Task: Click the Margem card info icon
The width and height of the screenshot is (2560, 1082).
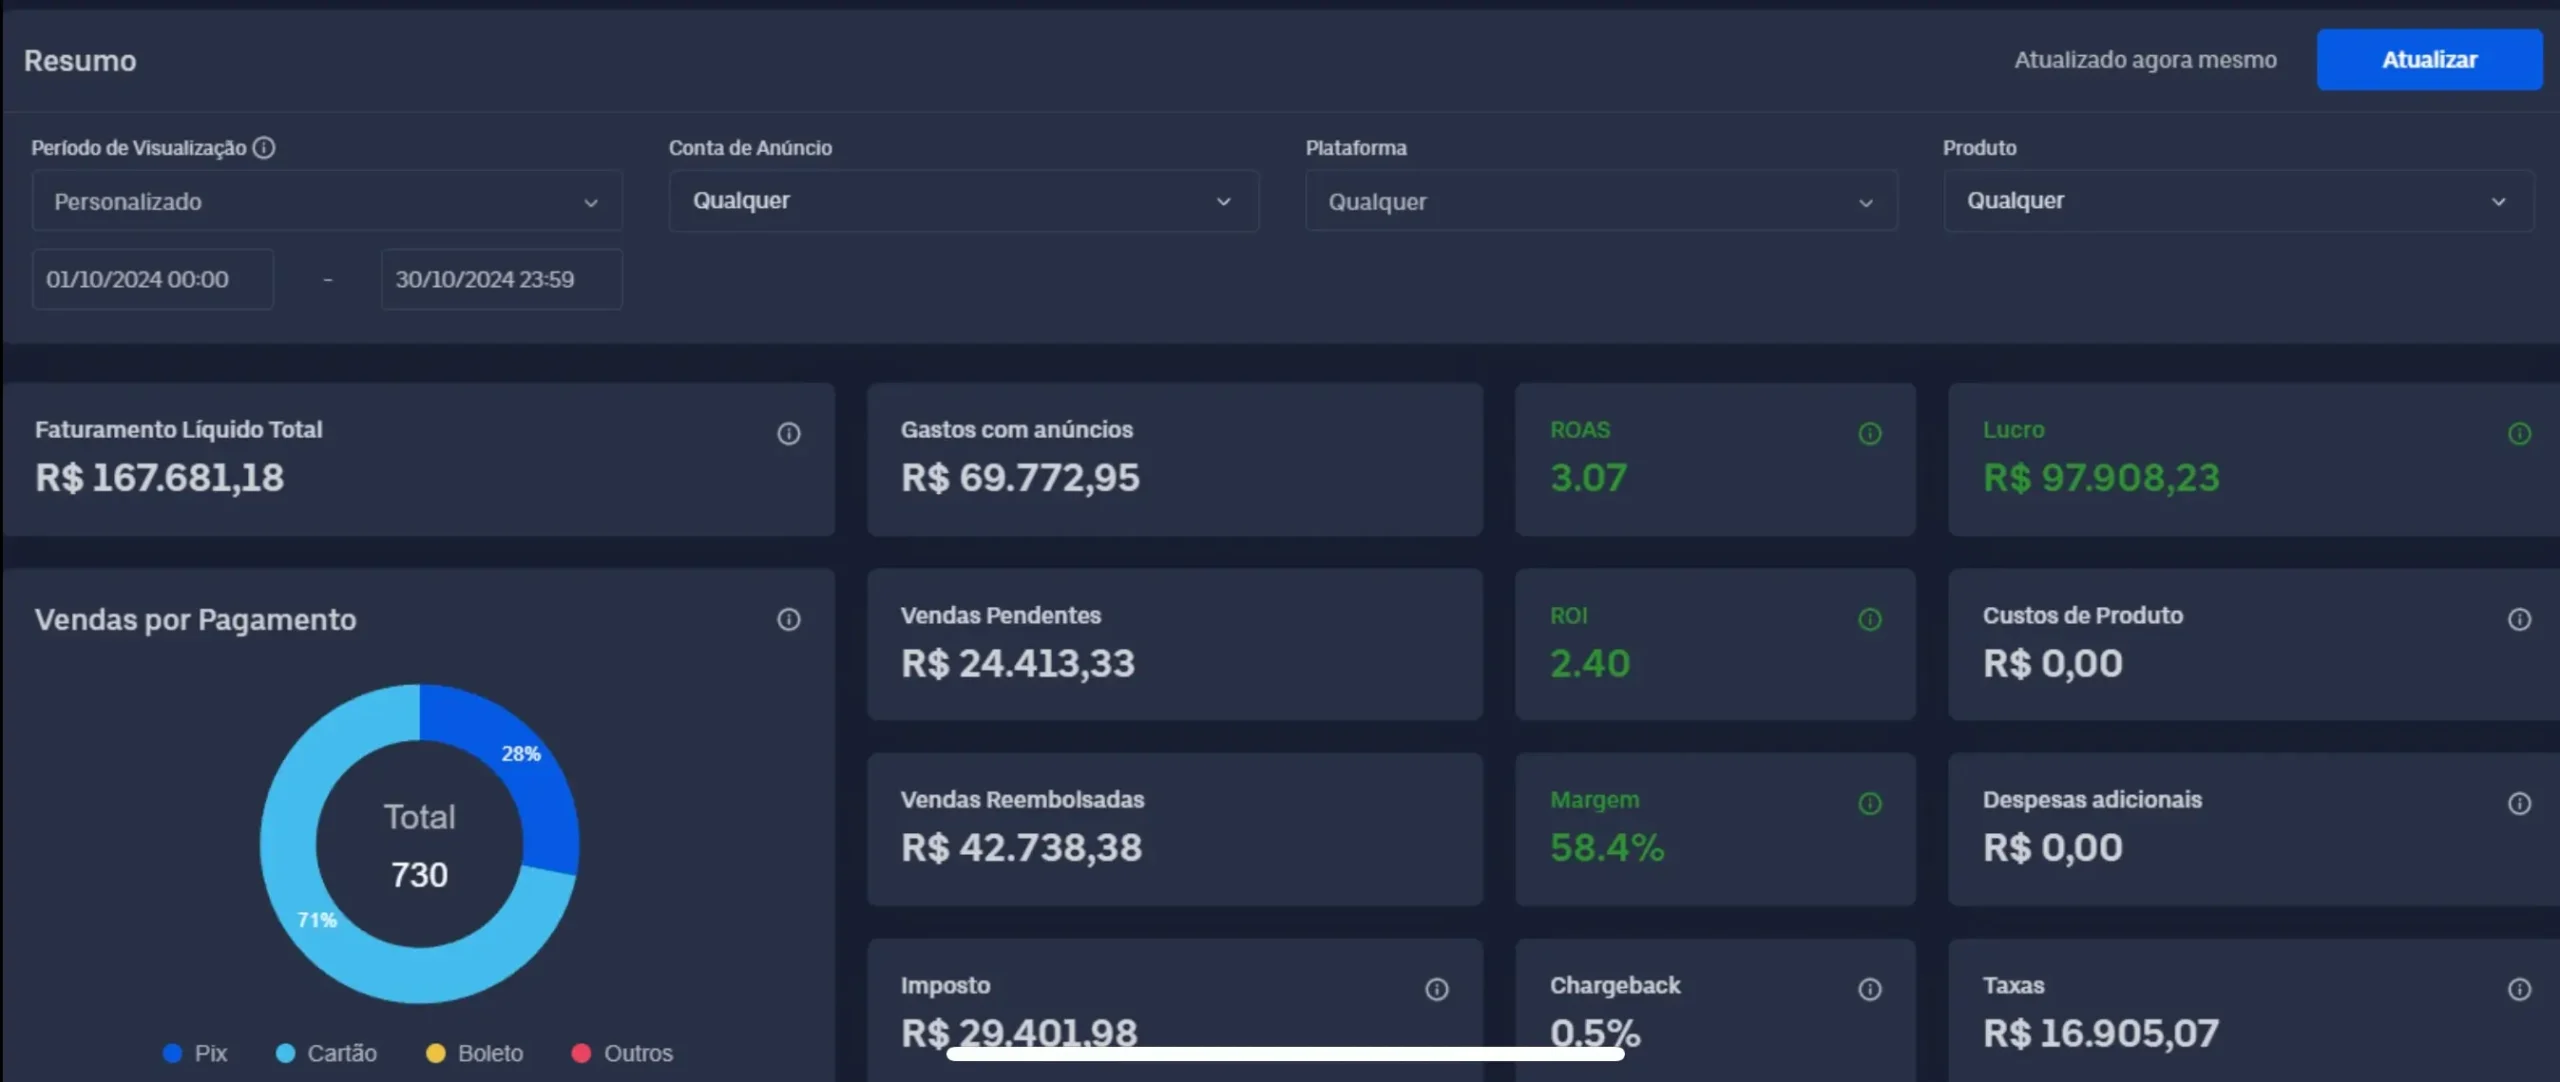Action: 1869,804
